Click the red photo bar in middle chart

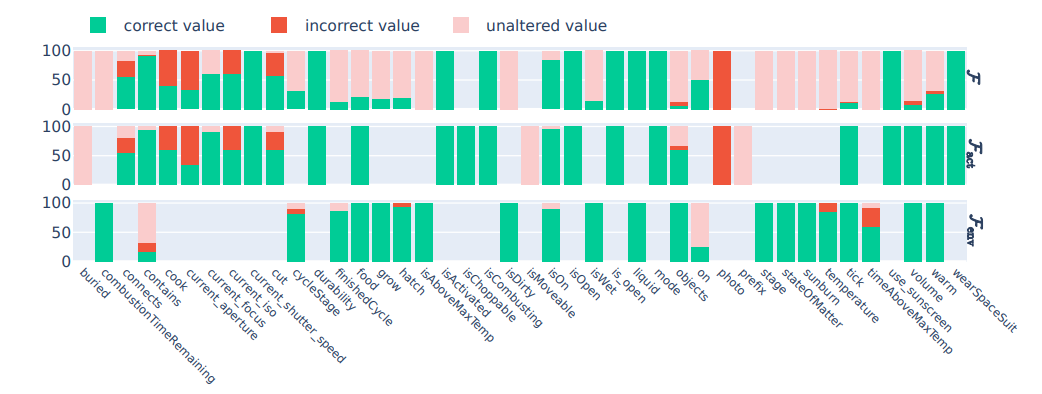(x=722, y=155)
